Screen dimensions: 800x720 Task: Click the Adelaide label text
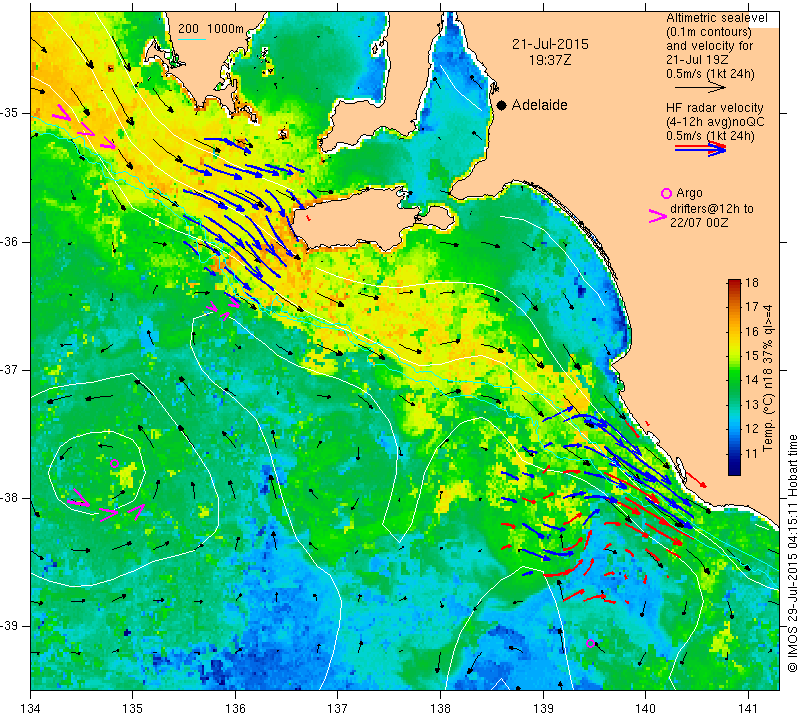539,105
